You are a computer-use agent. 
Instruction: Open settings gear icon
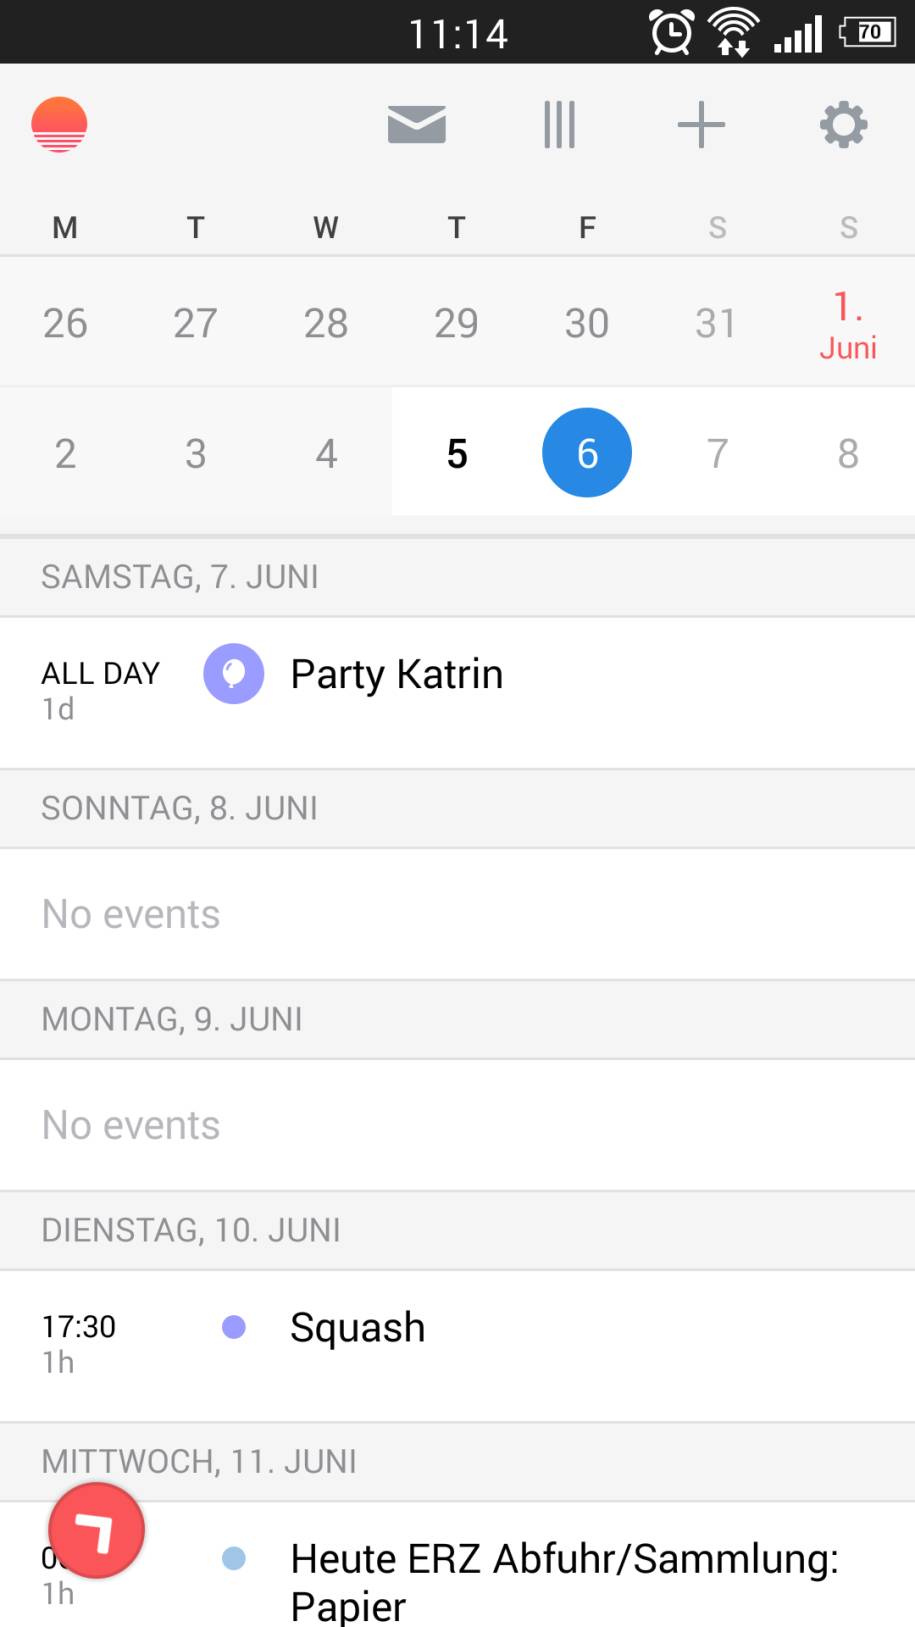[x=844, y=125]
